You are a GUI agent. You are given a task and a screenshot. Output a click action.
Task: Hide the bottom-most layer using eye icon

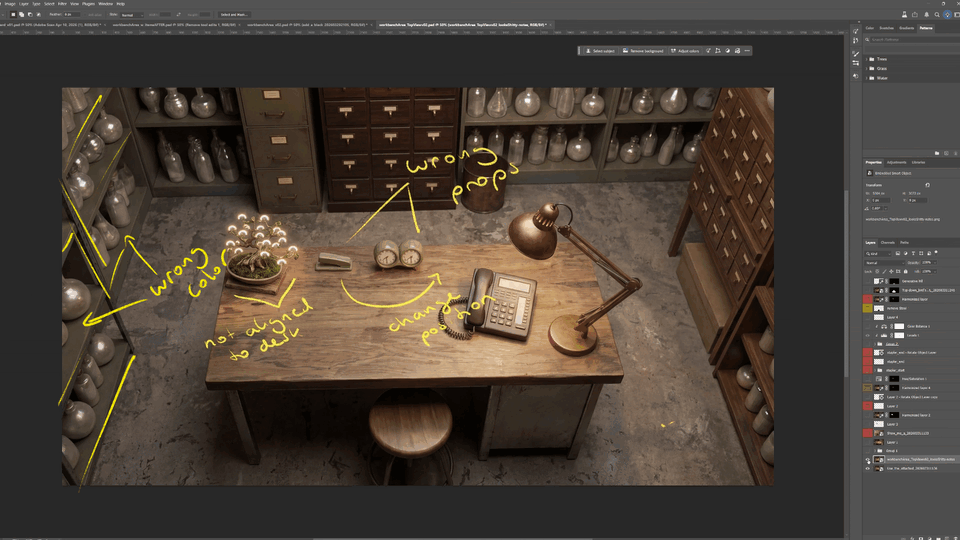coord(867,468)
